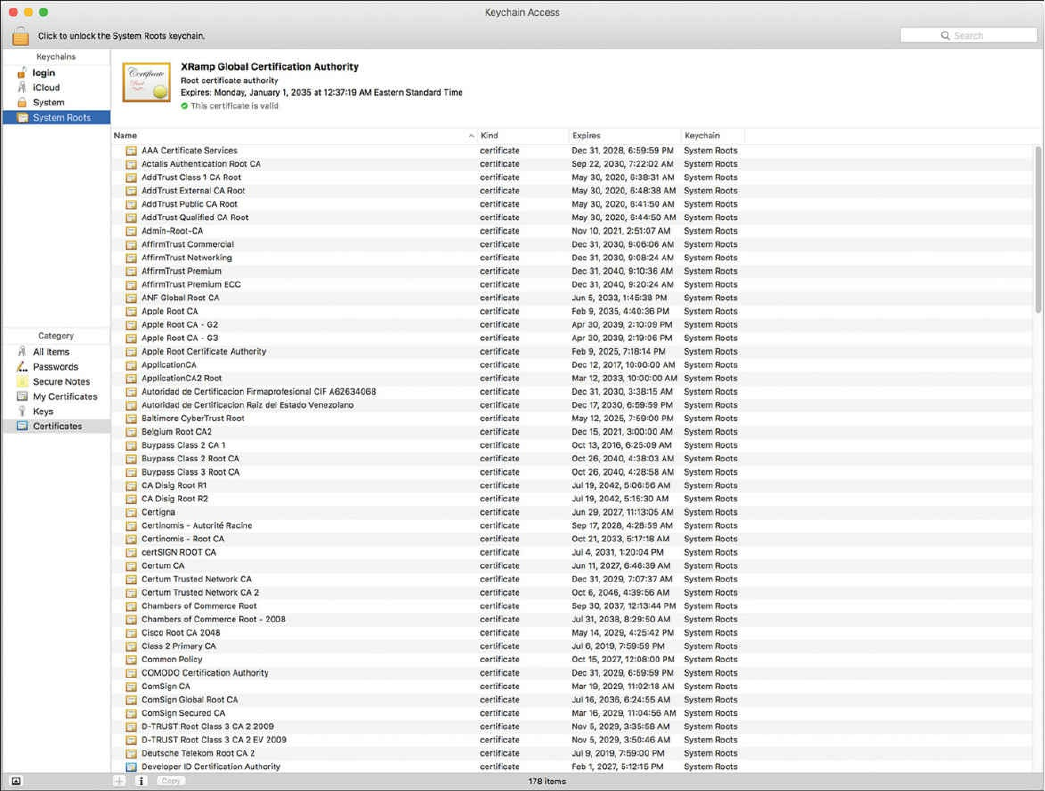Click the Cisco Root CA 2048 icon

pos(131,633)
